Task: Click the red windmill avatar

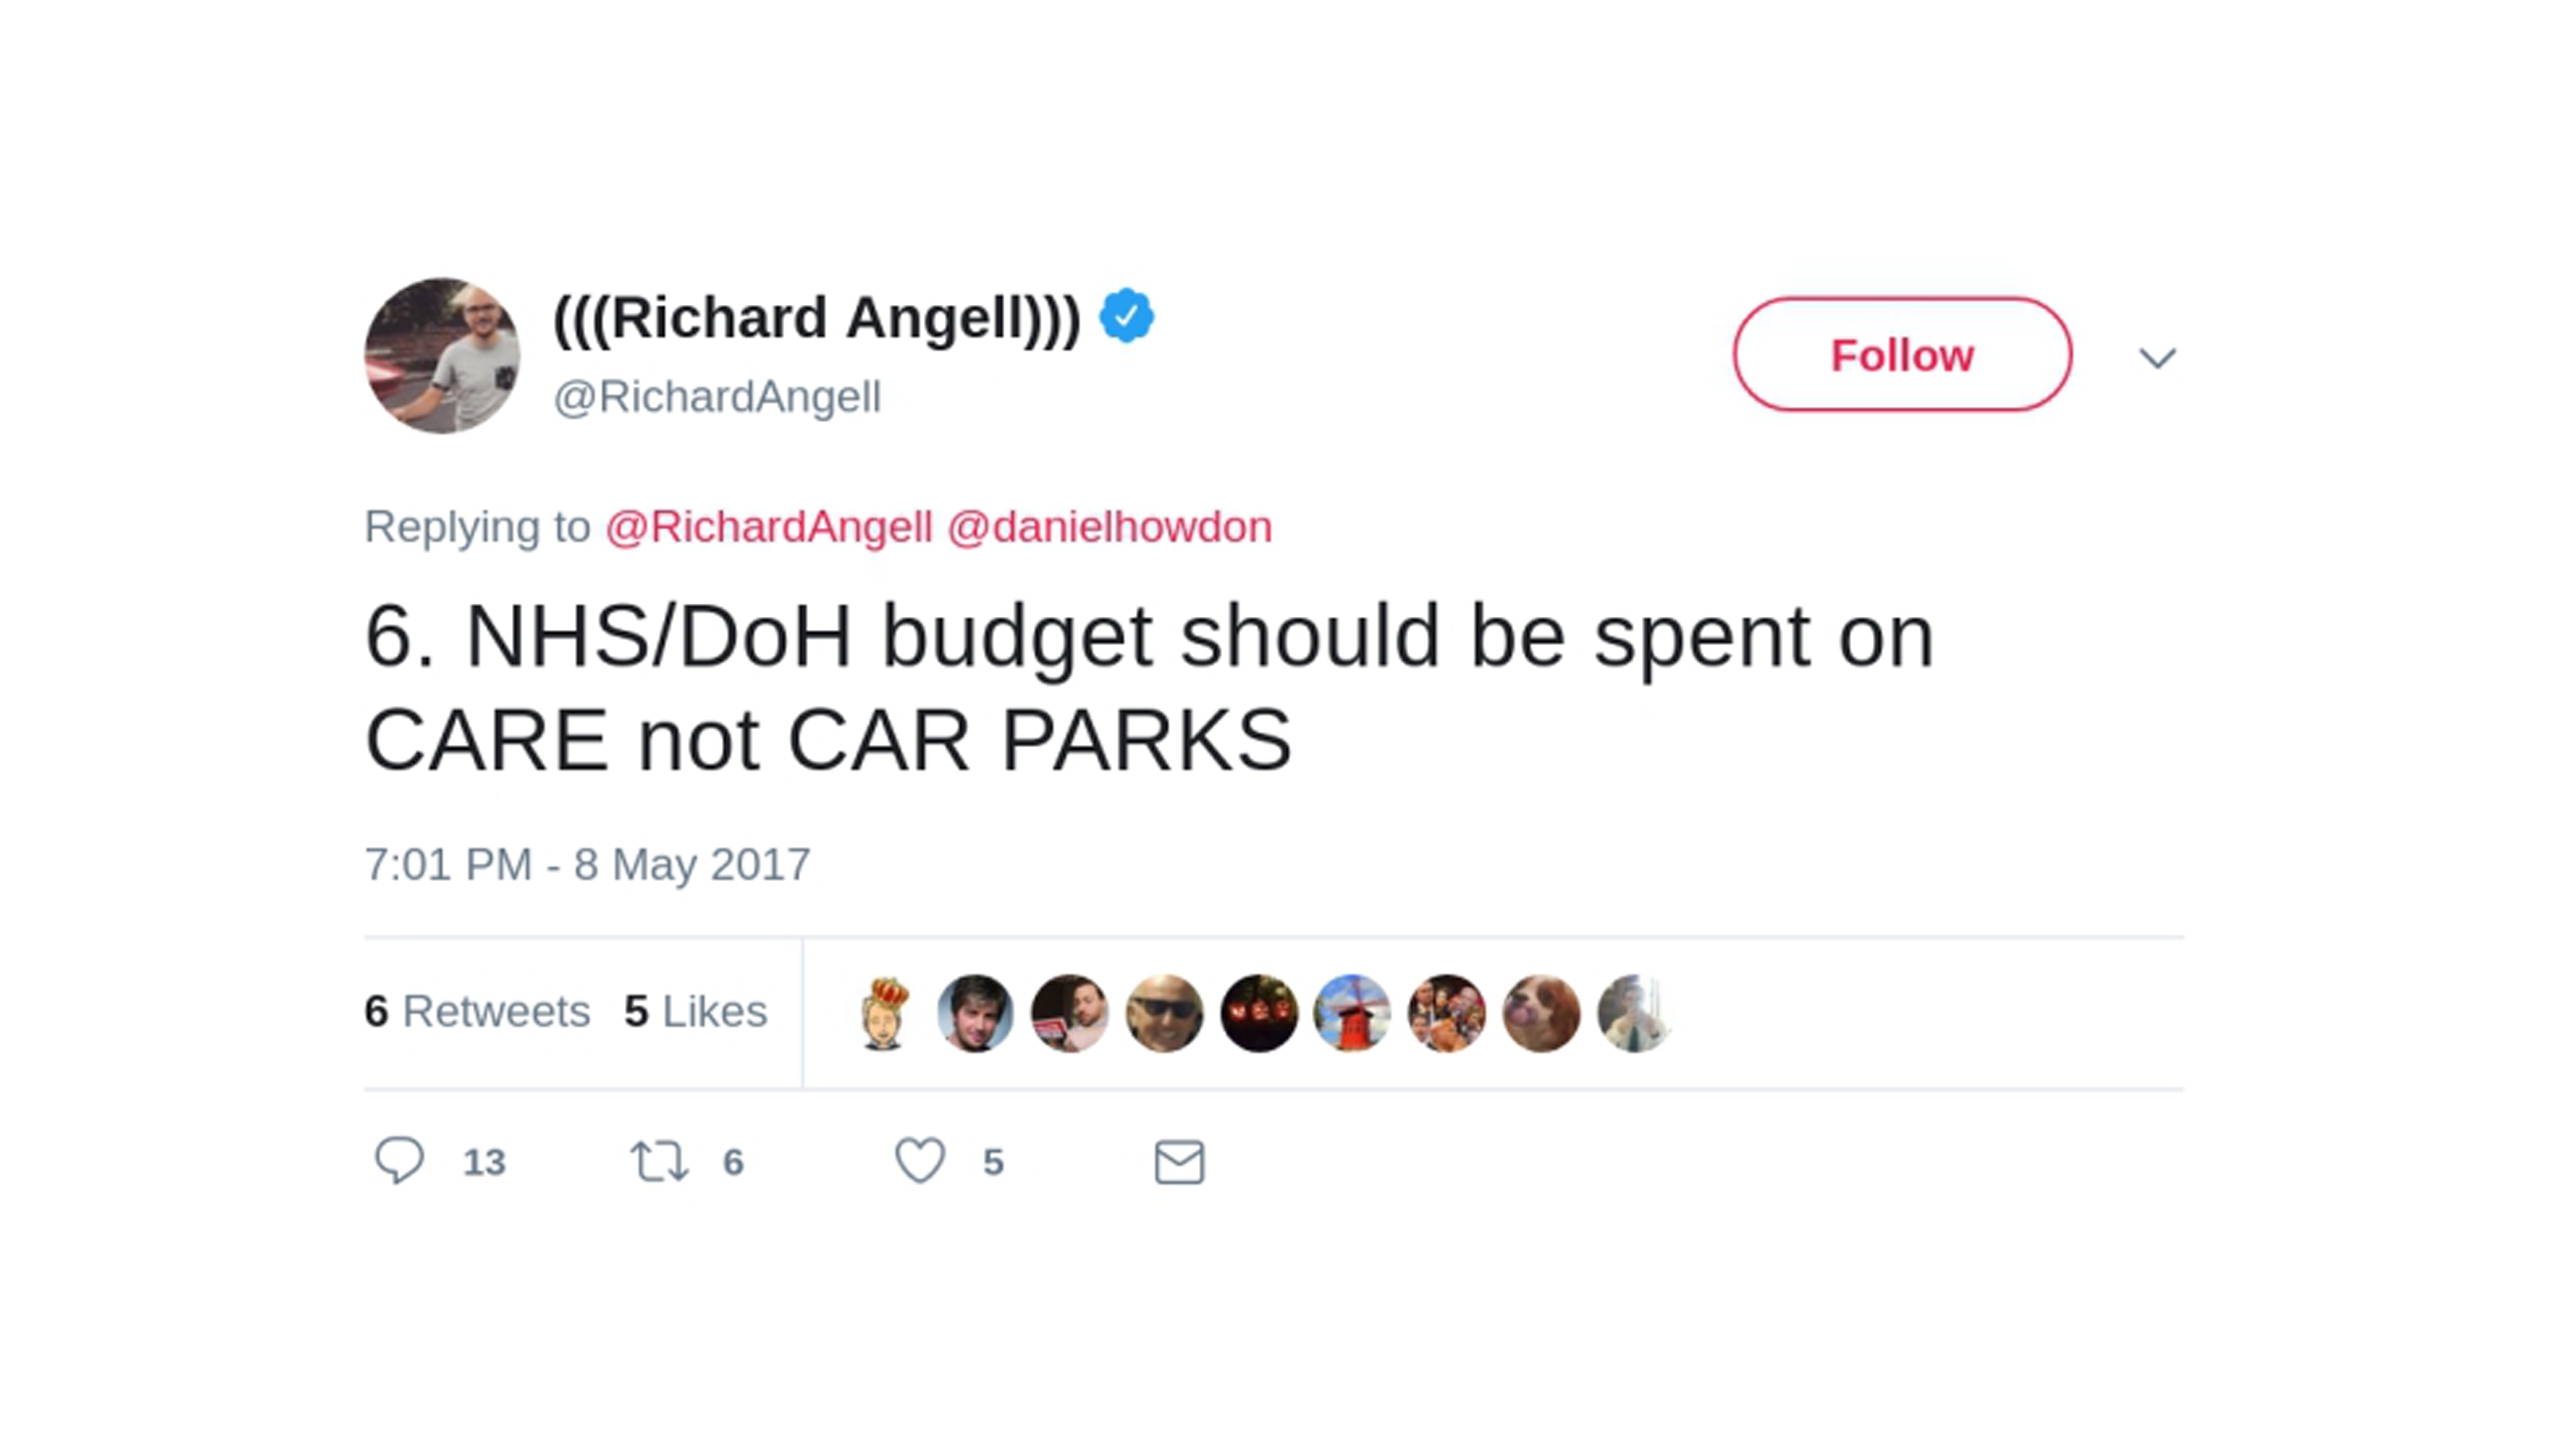Action: 1352,1013
